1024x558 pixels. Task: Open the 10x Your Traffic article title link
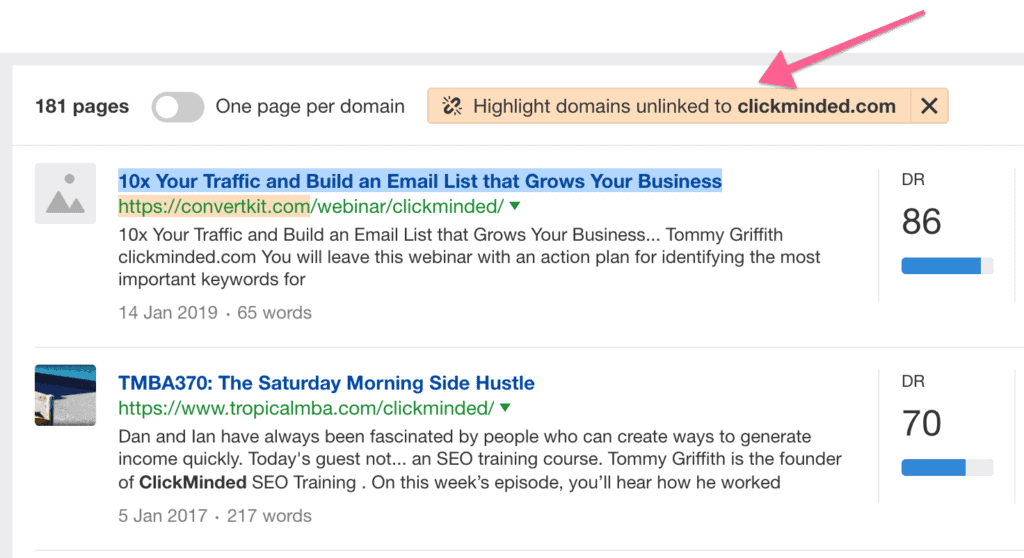(x=419, y=181)
